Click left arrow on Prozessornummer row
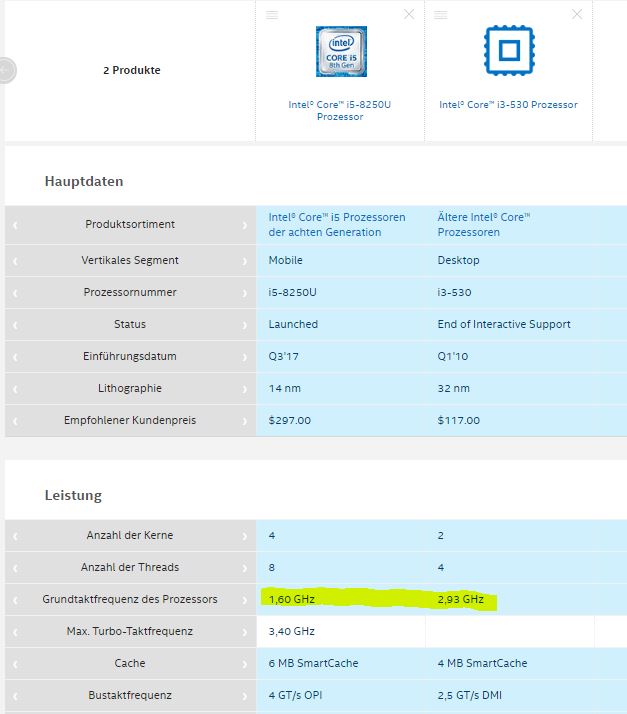Image resolution: width=627 pixels, height=714 pixels. (x=15, y=293)
